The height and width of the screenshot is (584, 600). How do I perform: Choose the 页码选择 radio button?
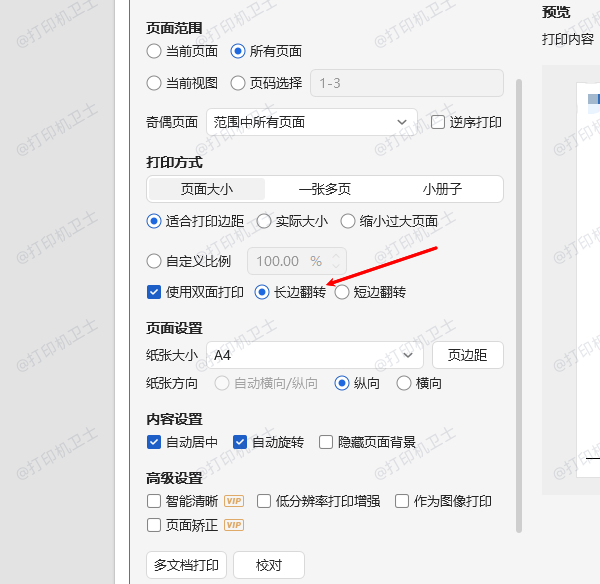tap(238, 83)
